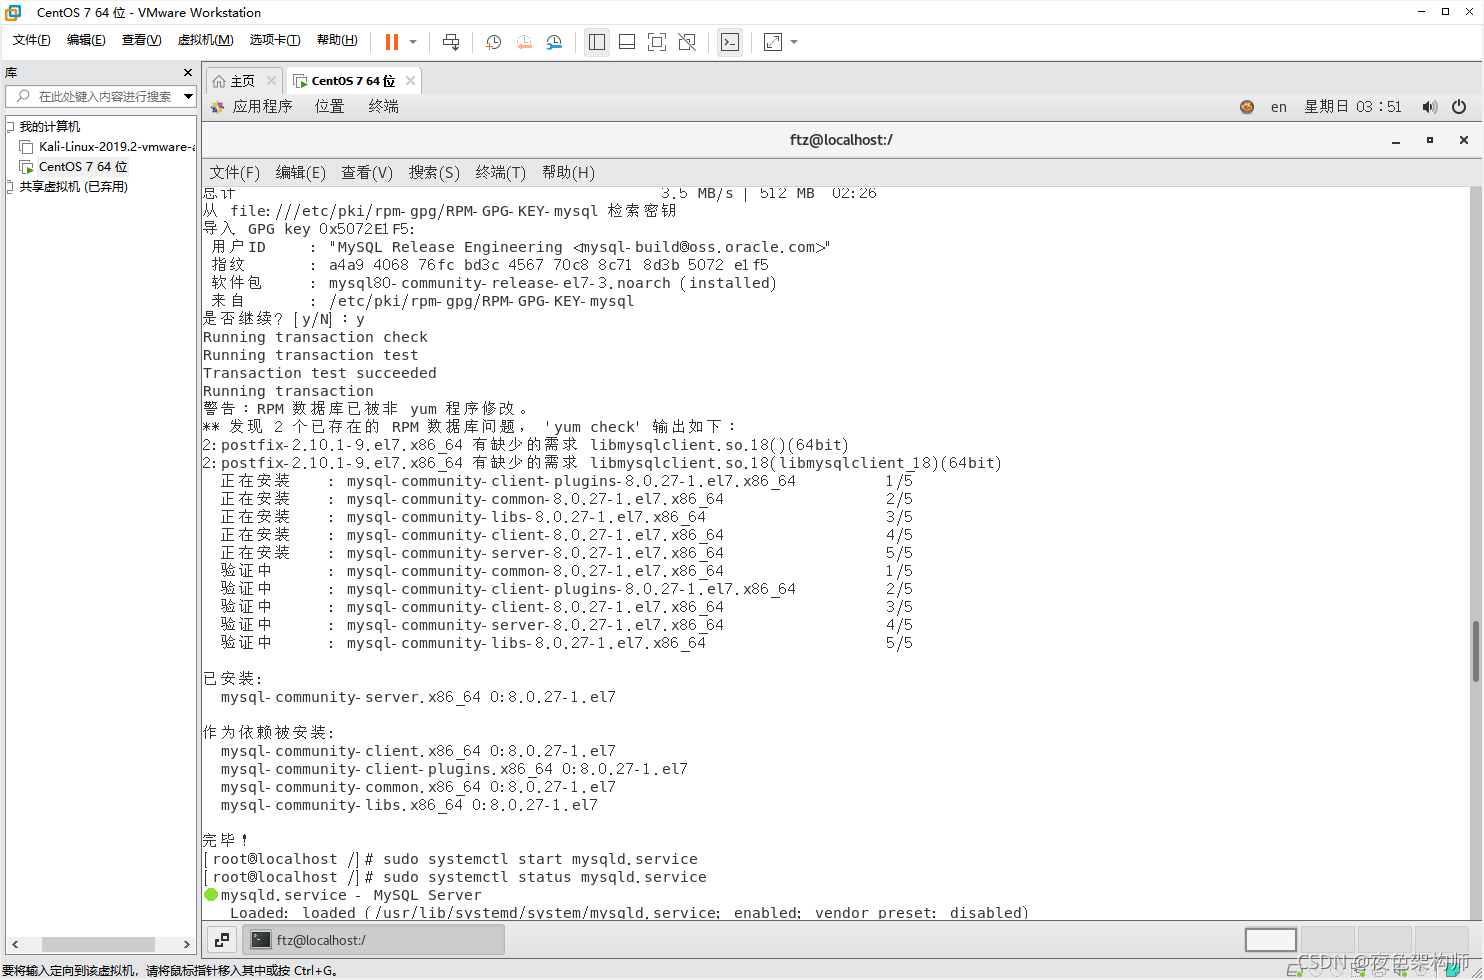Pause the running virtual machine

pos(392,42)
